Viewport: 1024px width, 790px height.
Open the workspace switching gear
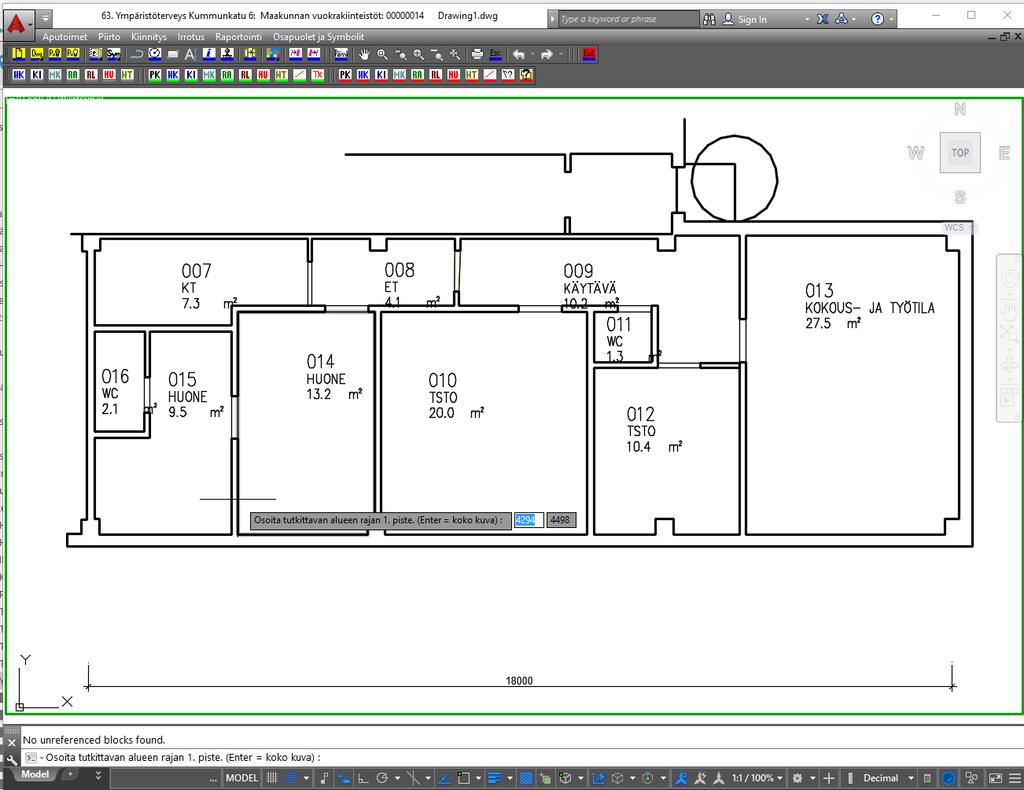797,778
